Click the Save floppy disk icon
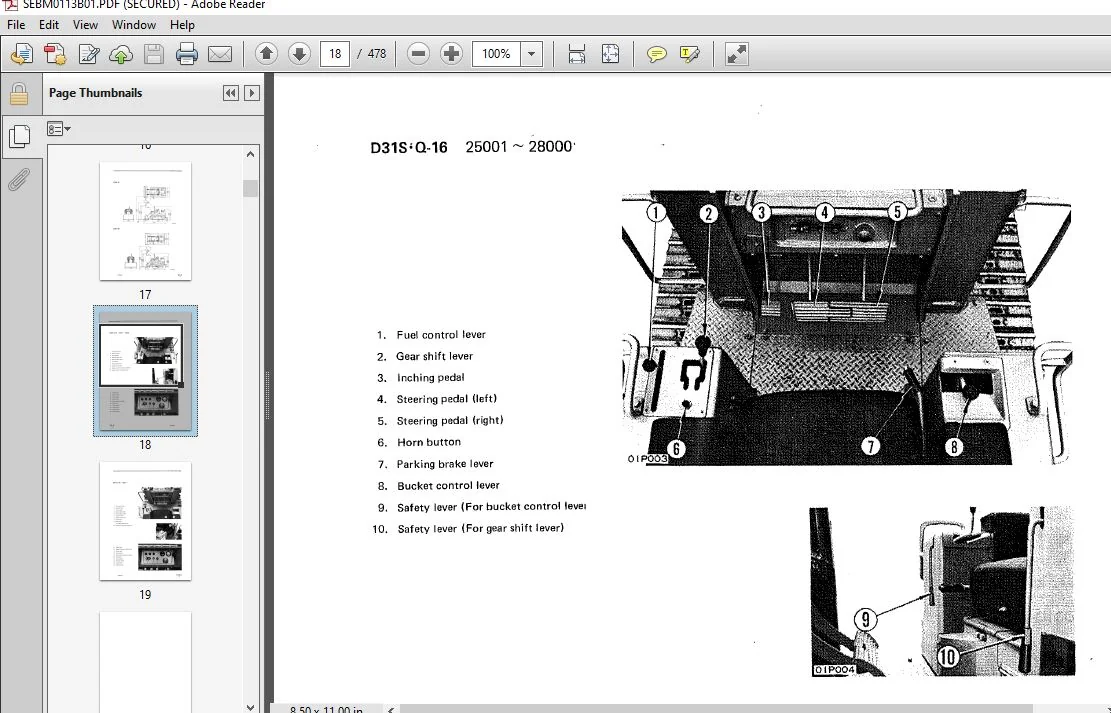The width and height of the screenshot is (1111, 713). [154, 54]
